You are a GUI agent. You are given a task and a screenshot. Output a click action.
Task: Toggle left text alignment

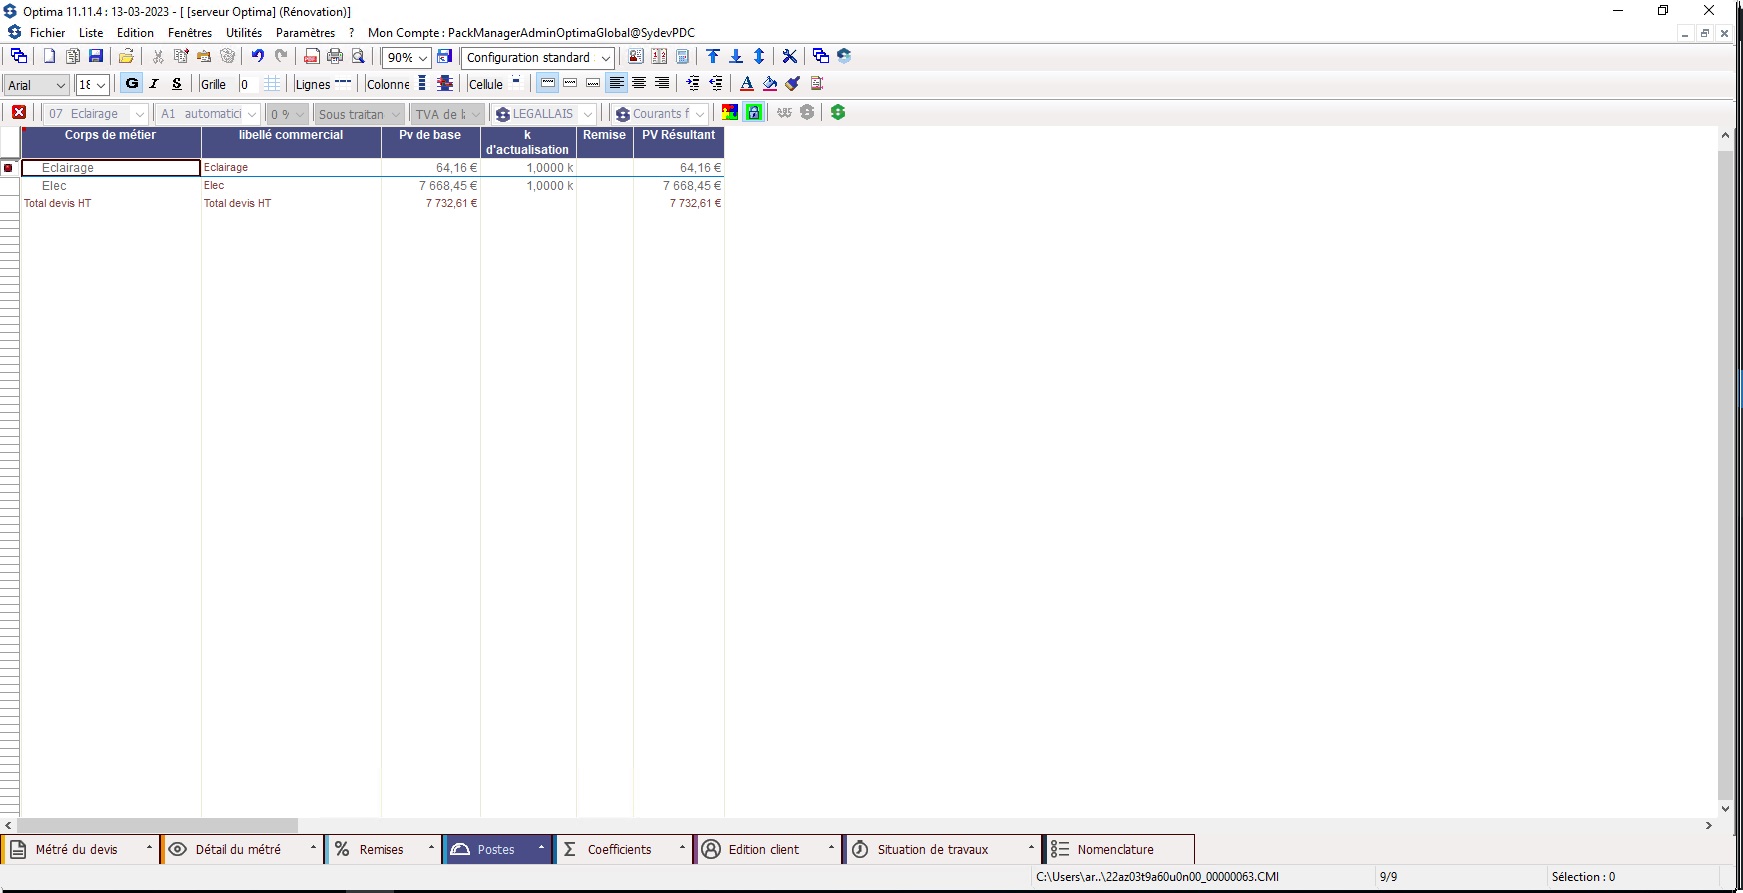click(617, 84)
